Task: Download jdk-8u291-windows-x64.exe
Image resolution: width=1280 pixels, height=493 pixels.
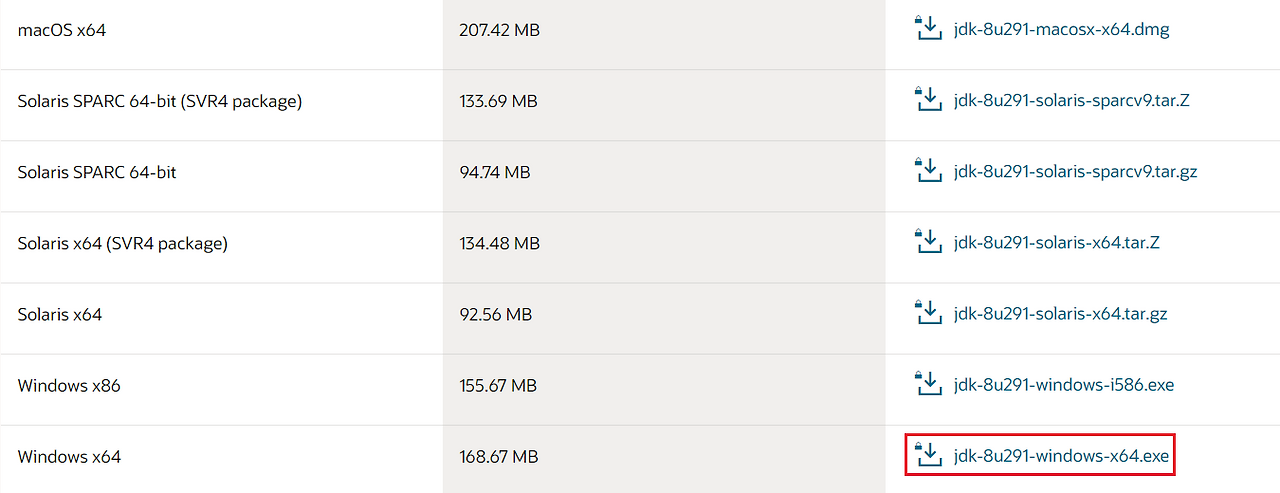Action: click(1061, 456)
